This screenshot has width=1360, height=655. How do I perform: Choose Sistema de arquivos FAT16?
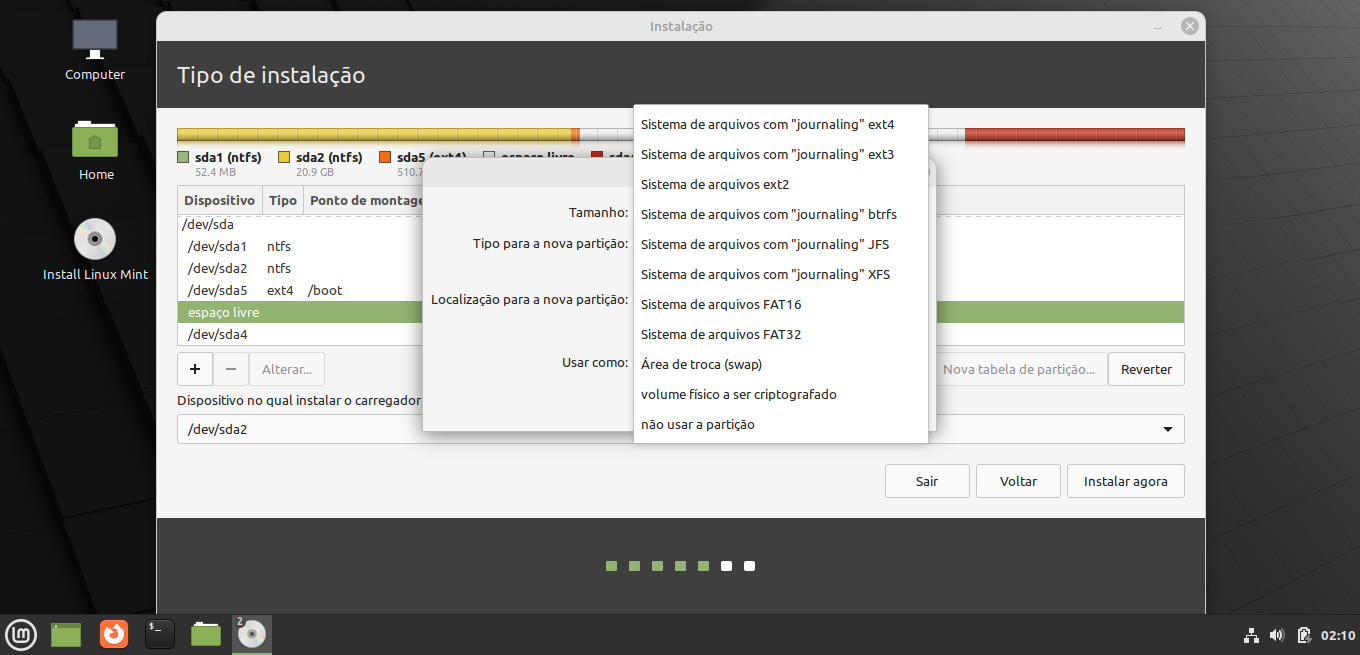coord(780,305)
